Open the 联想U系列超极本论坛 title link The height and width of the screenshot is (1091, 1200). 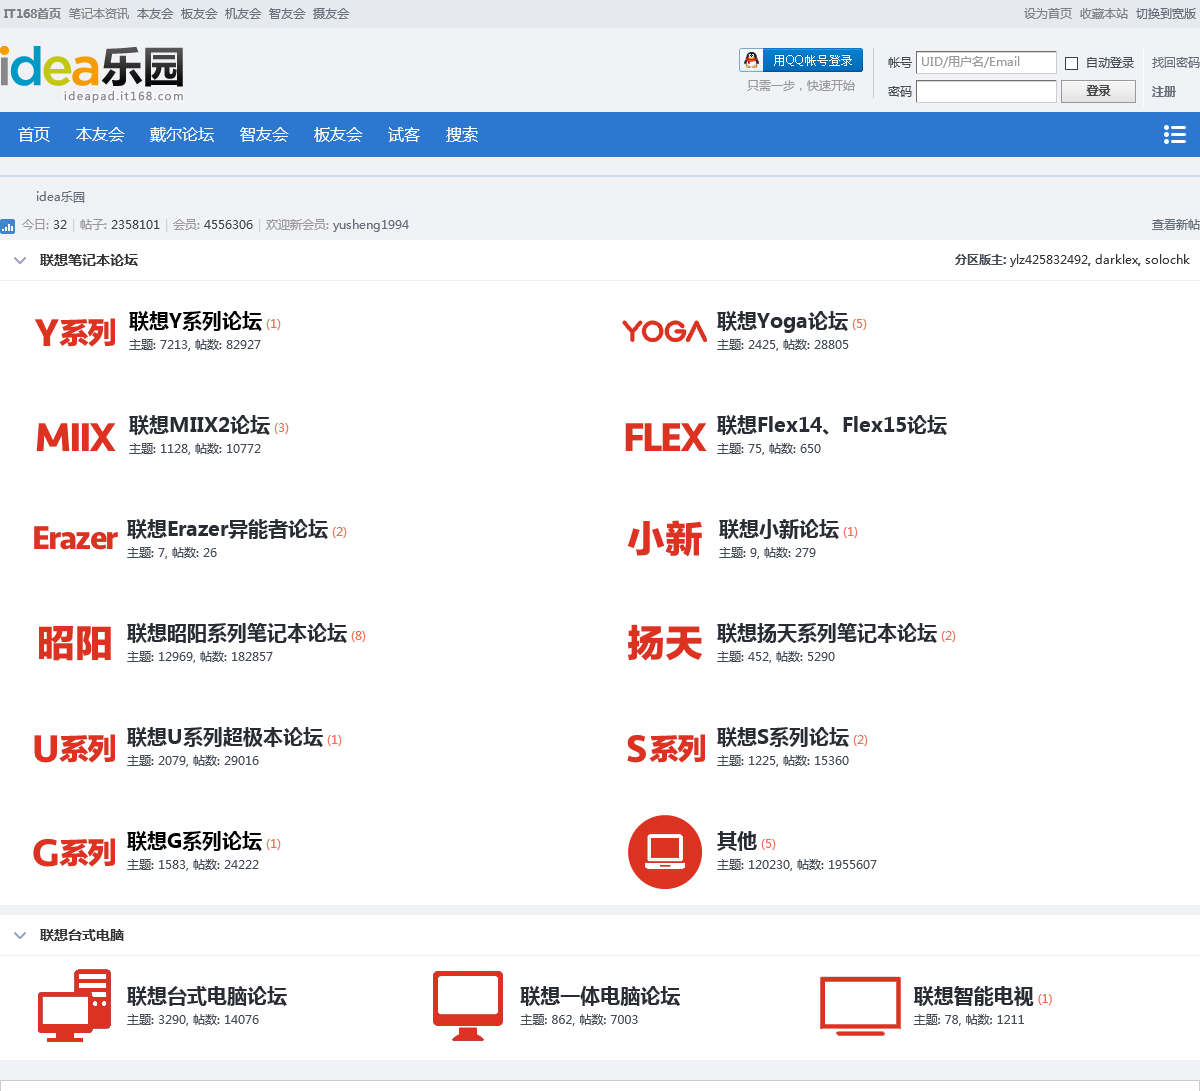pyautogui.click(x=225, y=737)
